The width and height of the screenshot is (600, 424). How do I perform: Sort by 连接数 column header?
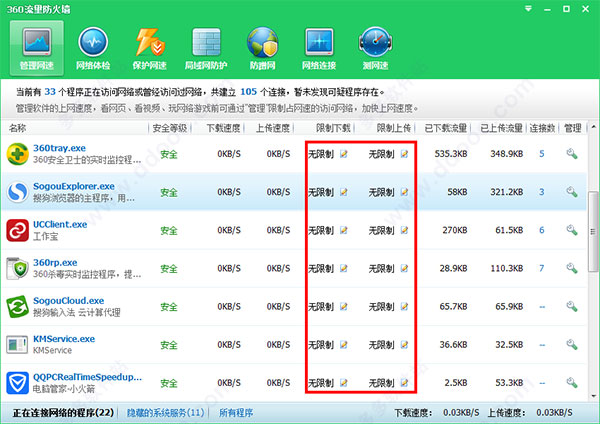pos(542,128)
